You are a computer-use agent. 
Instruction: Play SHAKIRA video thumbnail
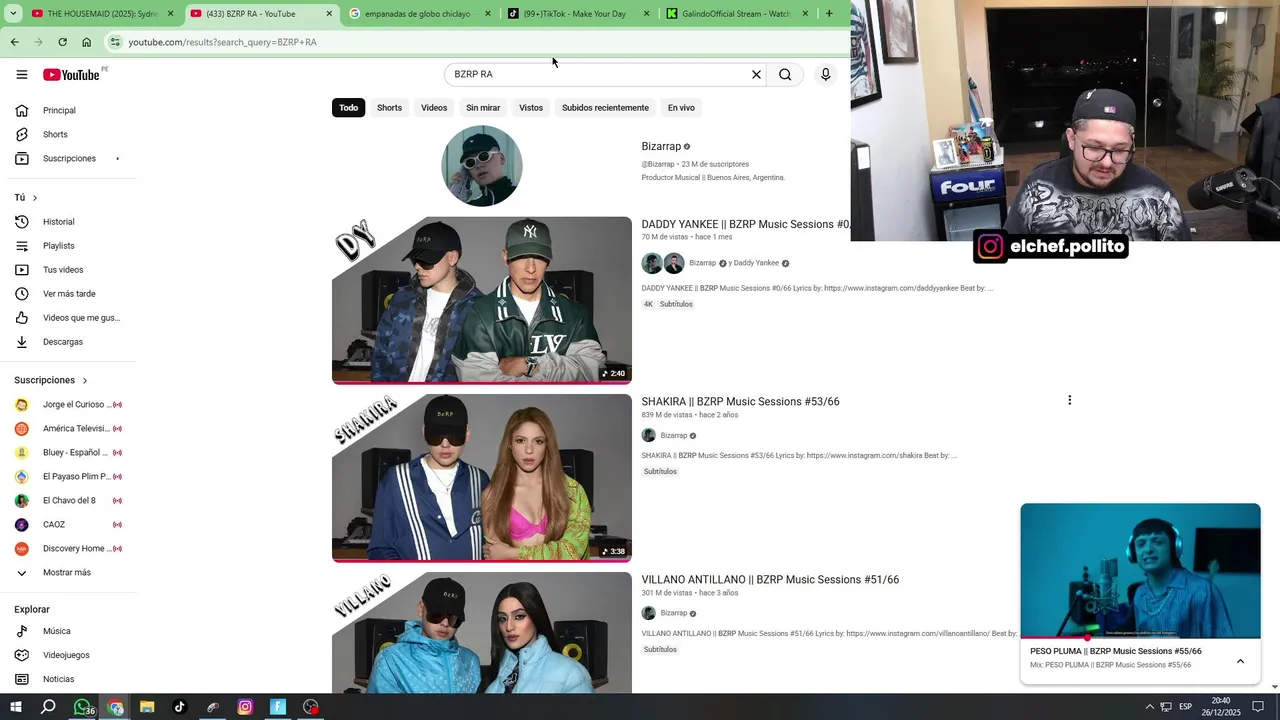pos(482,478)
